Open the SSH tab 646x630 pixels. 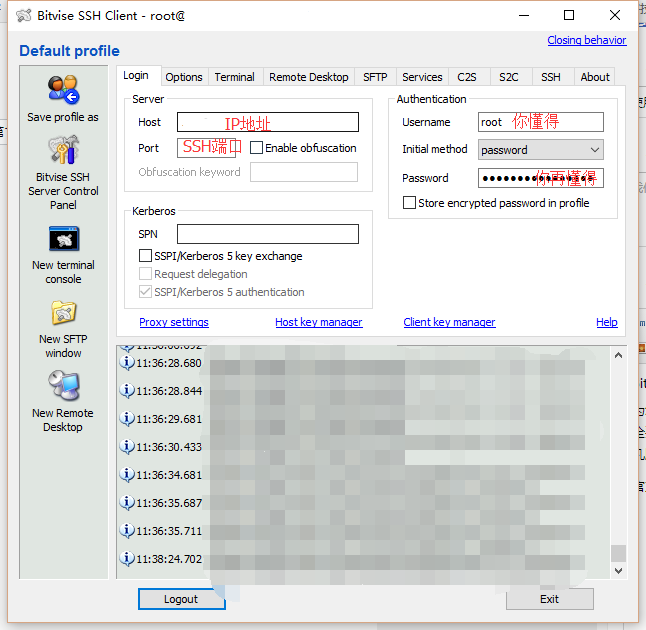[x=551, y=77]
